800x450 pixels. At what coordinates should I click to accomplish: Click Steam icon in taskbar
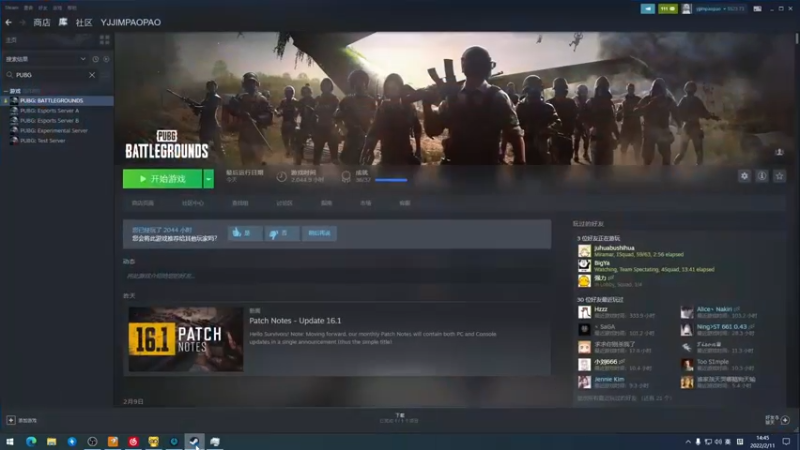194,441
